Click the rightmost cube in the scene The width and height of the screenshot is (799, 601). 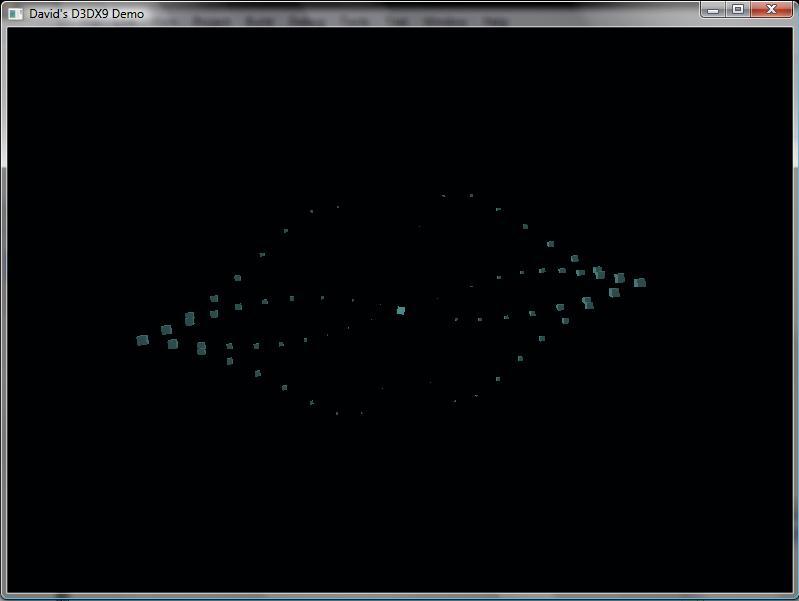click(640, 283)
